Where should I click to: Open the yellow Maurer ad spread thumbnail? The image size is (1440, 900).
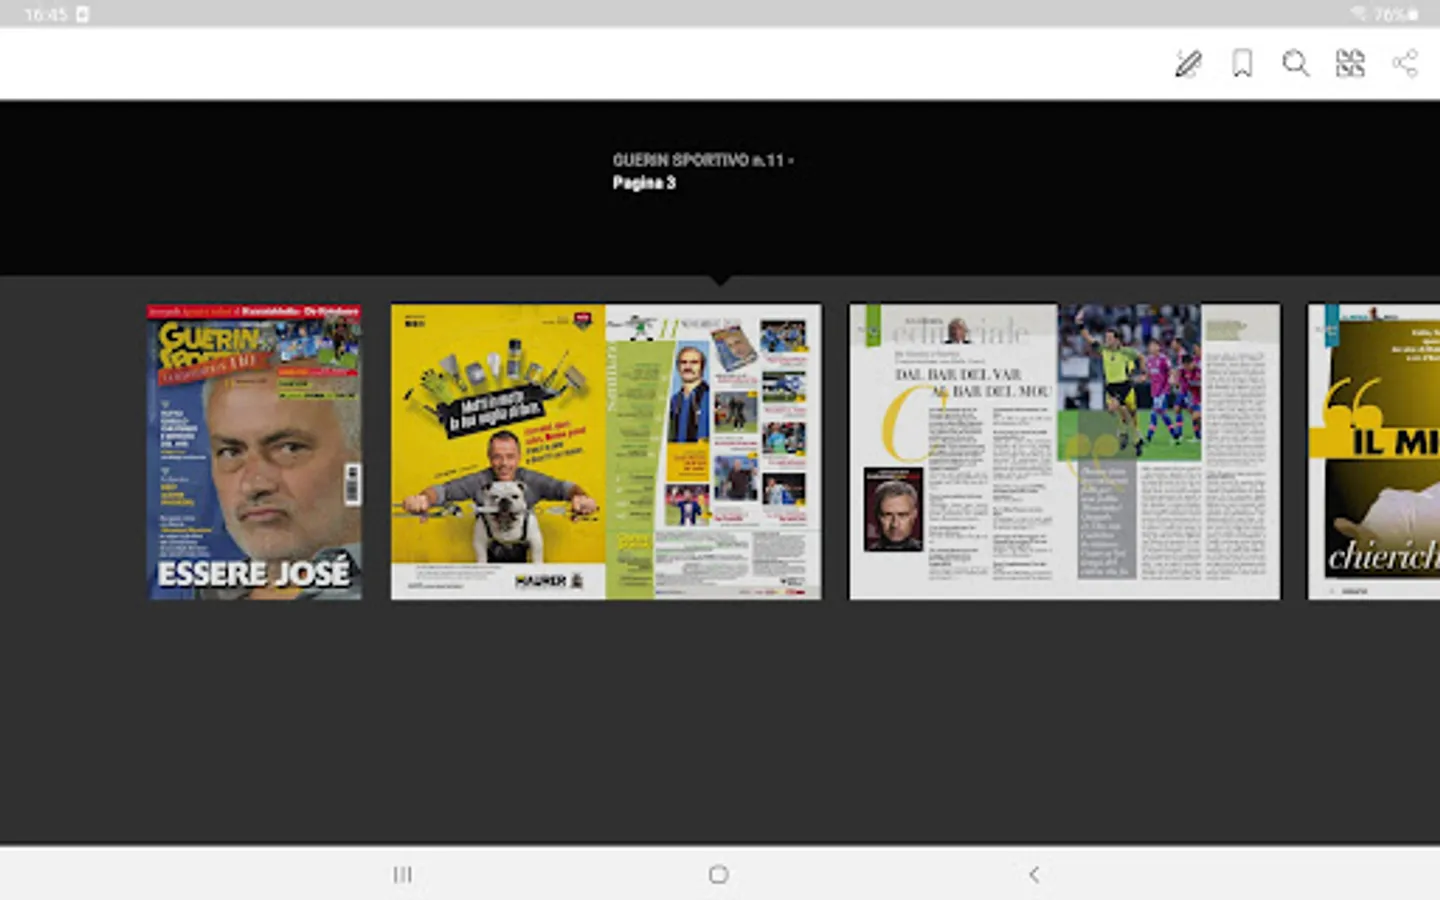(606, 452)
